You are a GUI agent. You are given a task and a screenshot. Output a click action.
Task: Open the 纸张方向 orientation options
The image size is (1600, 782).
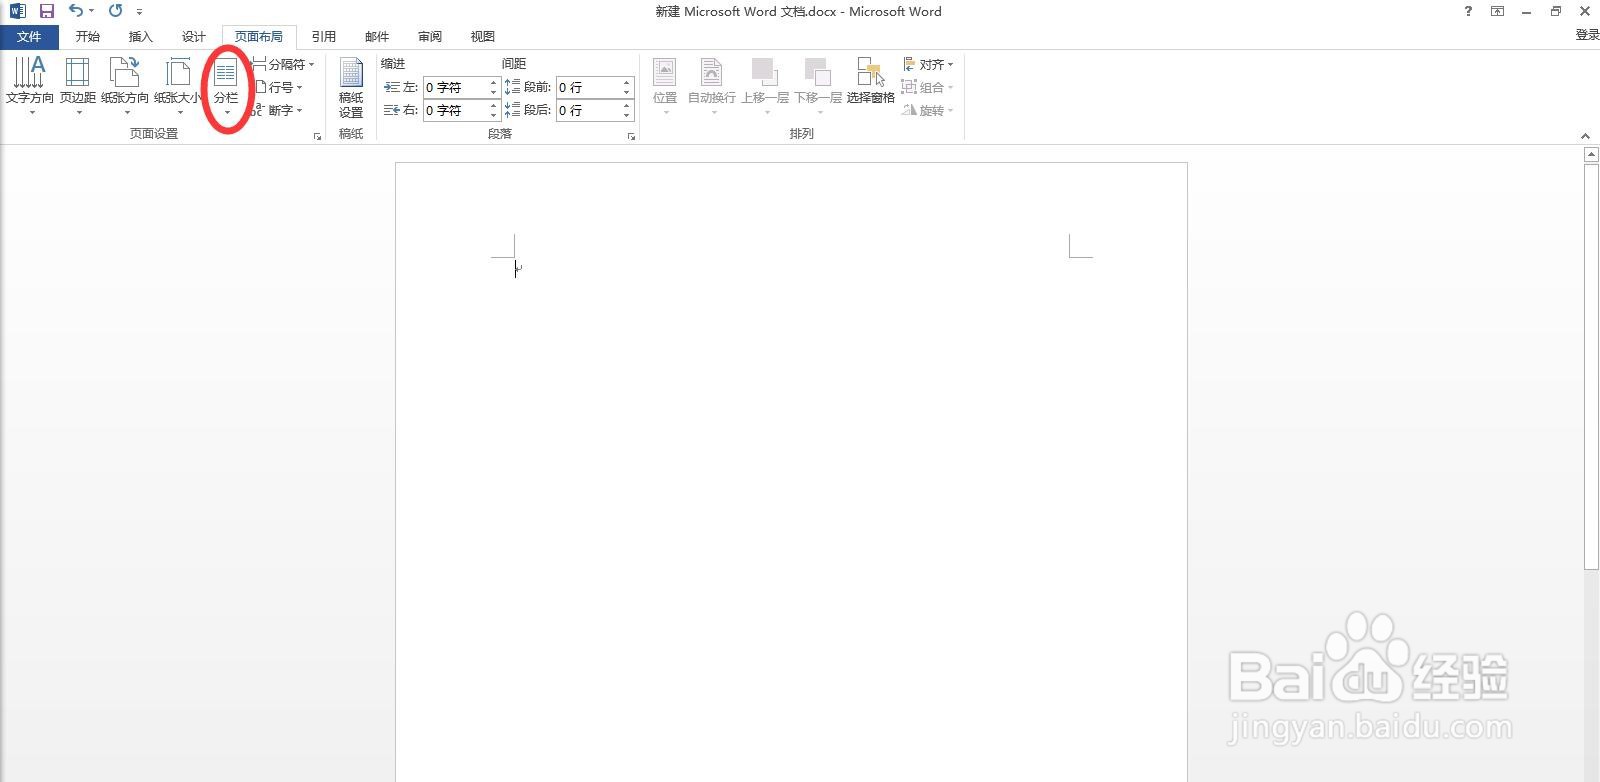125,86
